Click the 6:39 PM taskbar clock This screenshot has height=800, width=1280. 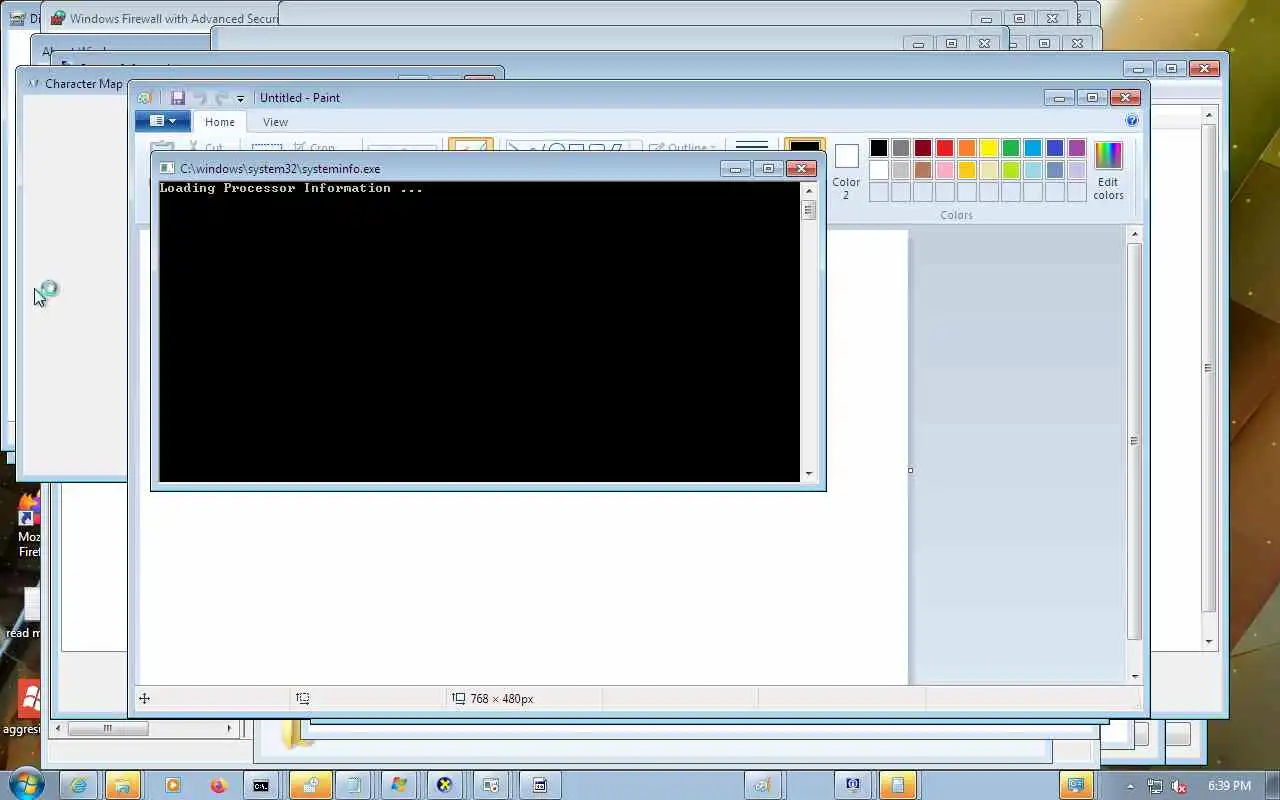click(x=1229, y=786)
